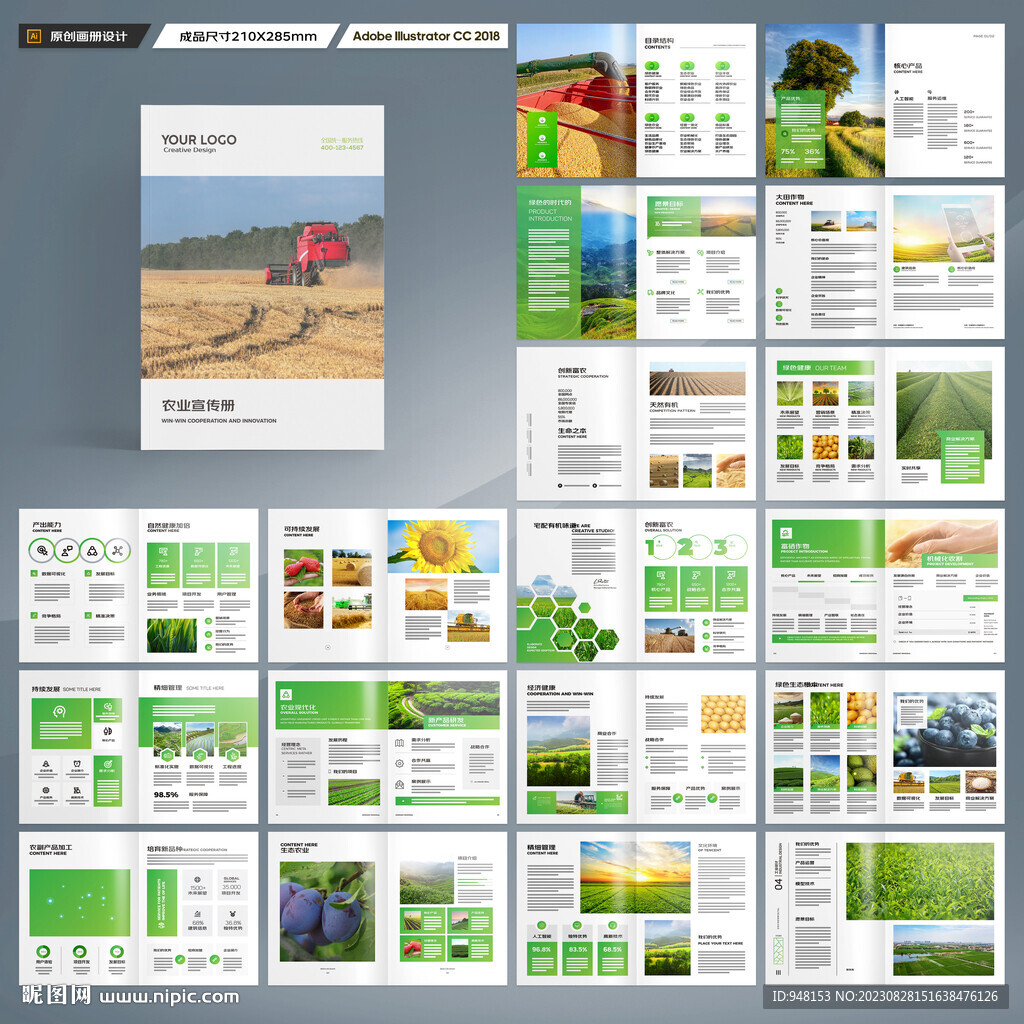
Task: Select the '绿色健康 OUR TEAM' green banner
Action: pyautogui.click(x=825, y=368)
